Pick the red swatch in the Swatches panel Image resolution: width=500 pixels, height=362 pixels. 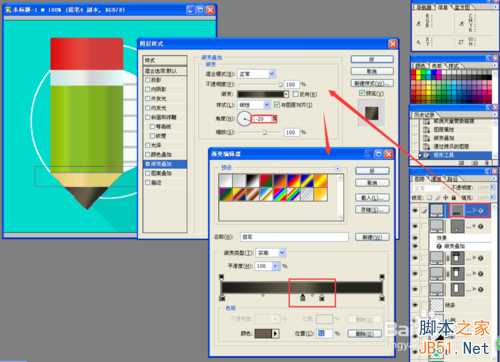point(414,72)
